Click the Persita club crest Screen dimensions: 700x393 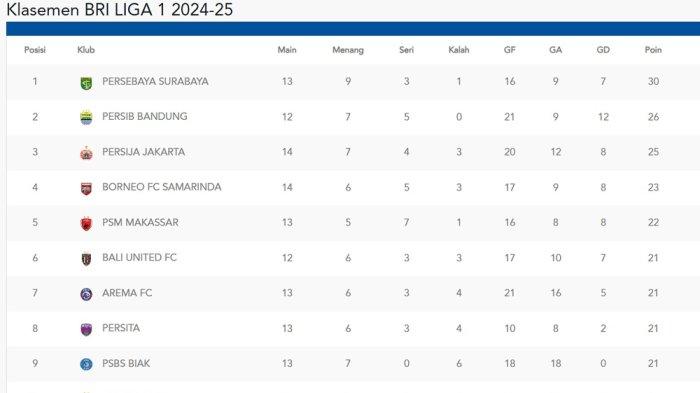point(86,329)
